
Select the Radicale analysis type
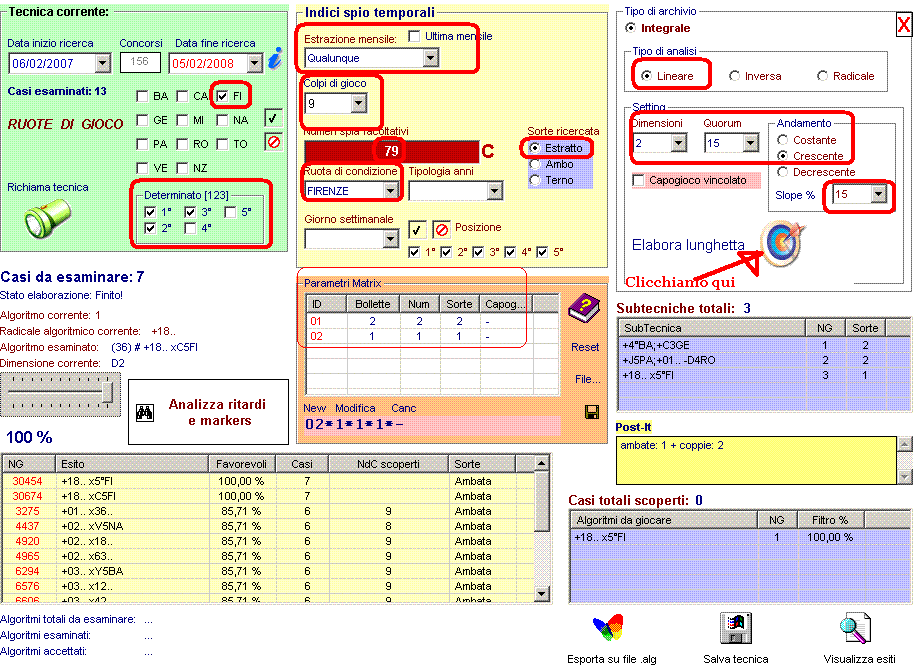click(822, 76)
